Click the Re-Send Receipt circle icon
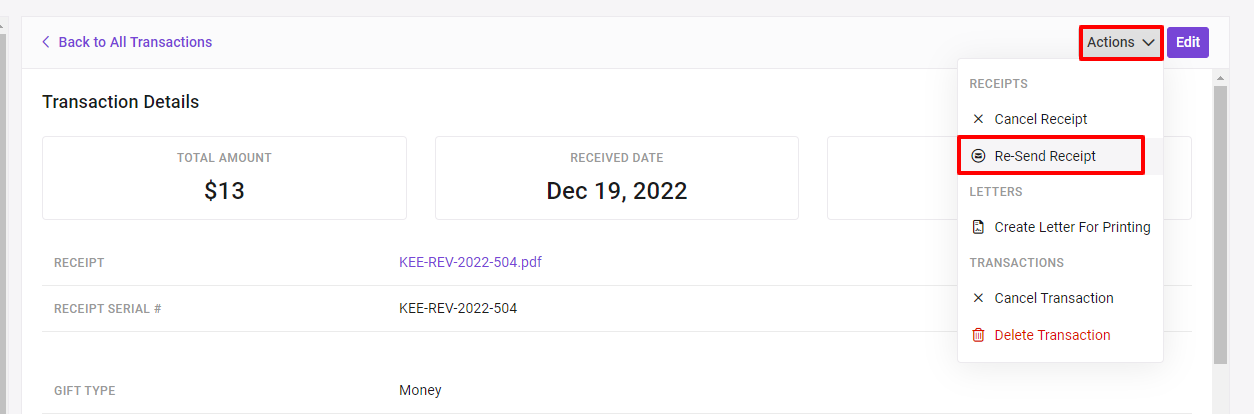The image size is (1254, 414). point(978,156)
